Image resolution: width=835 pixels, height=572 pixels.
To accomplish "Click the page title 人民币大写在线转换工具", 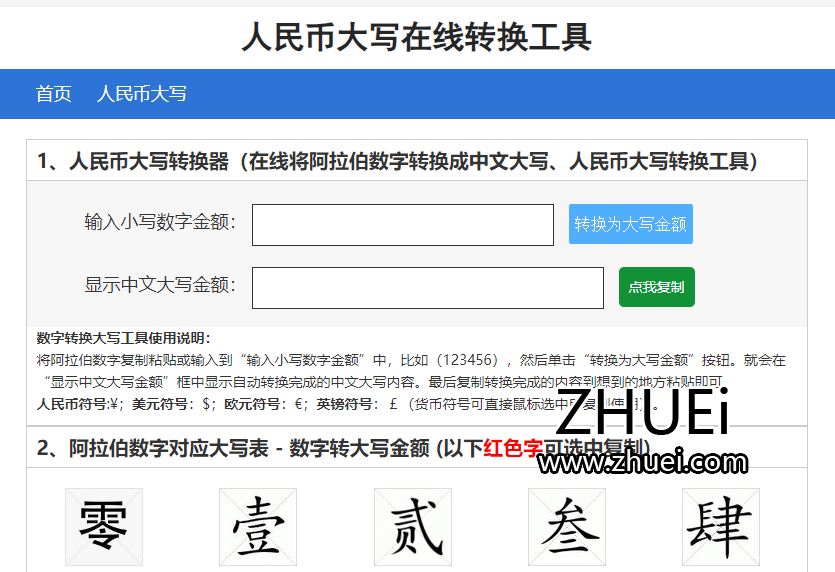I will (417, 37).
